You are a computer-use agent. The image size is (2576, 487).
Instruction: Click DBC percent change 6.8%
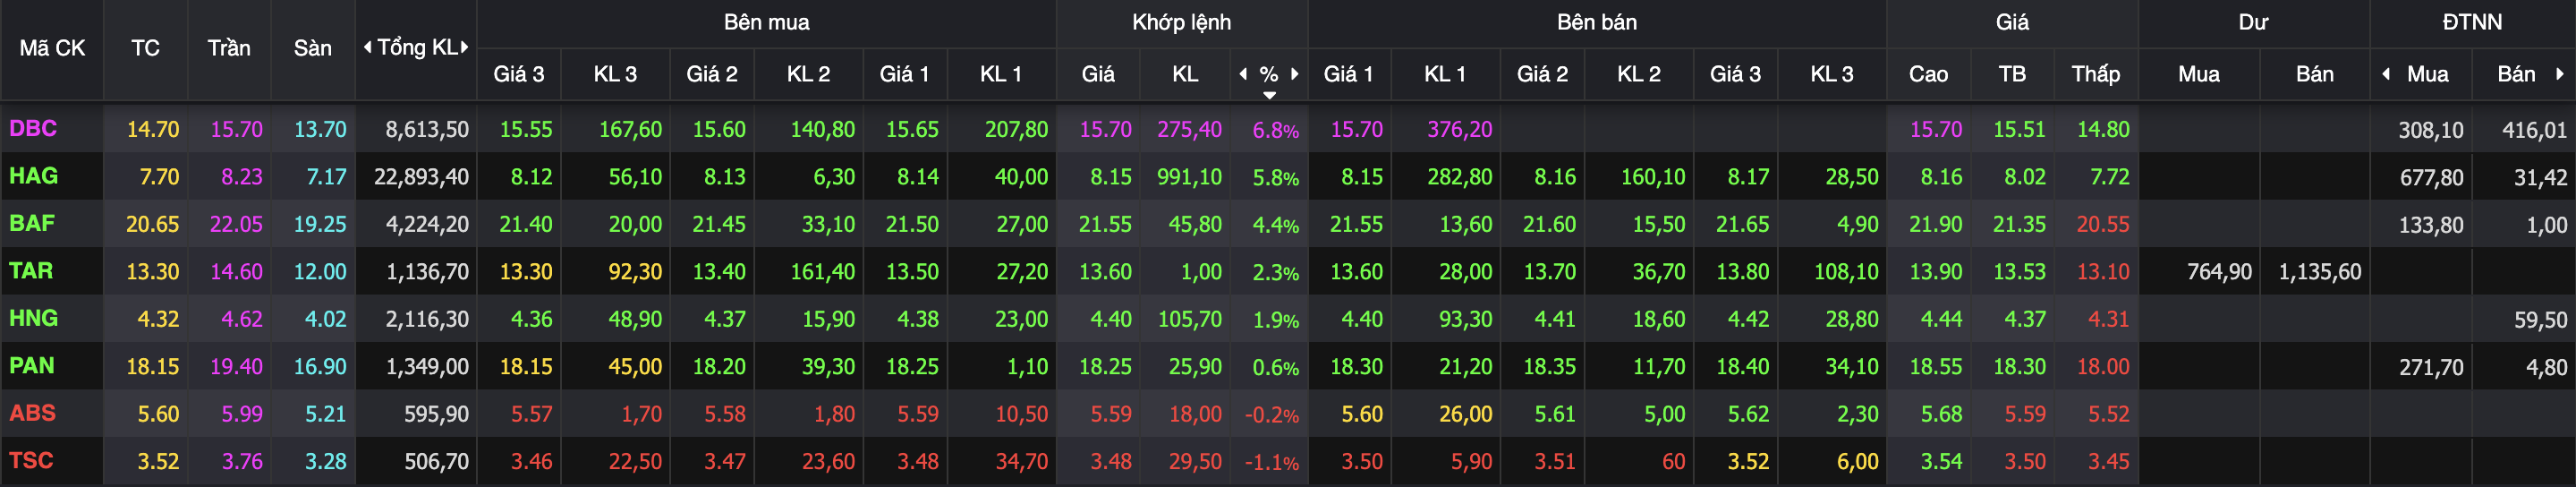click(x=1276, y=130)
